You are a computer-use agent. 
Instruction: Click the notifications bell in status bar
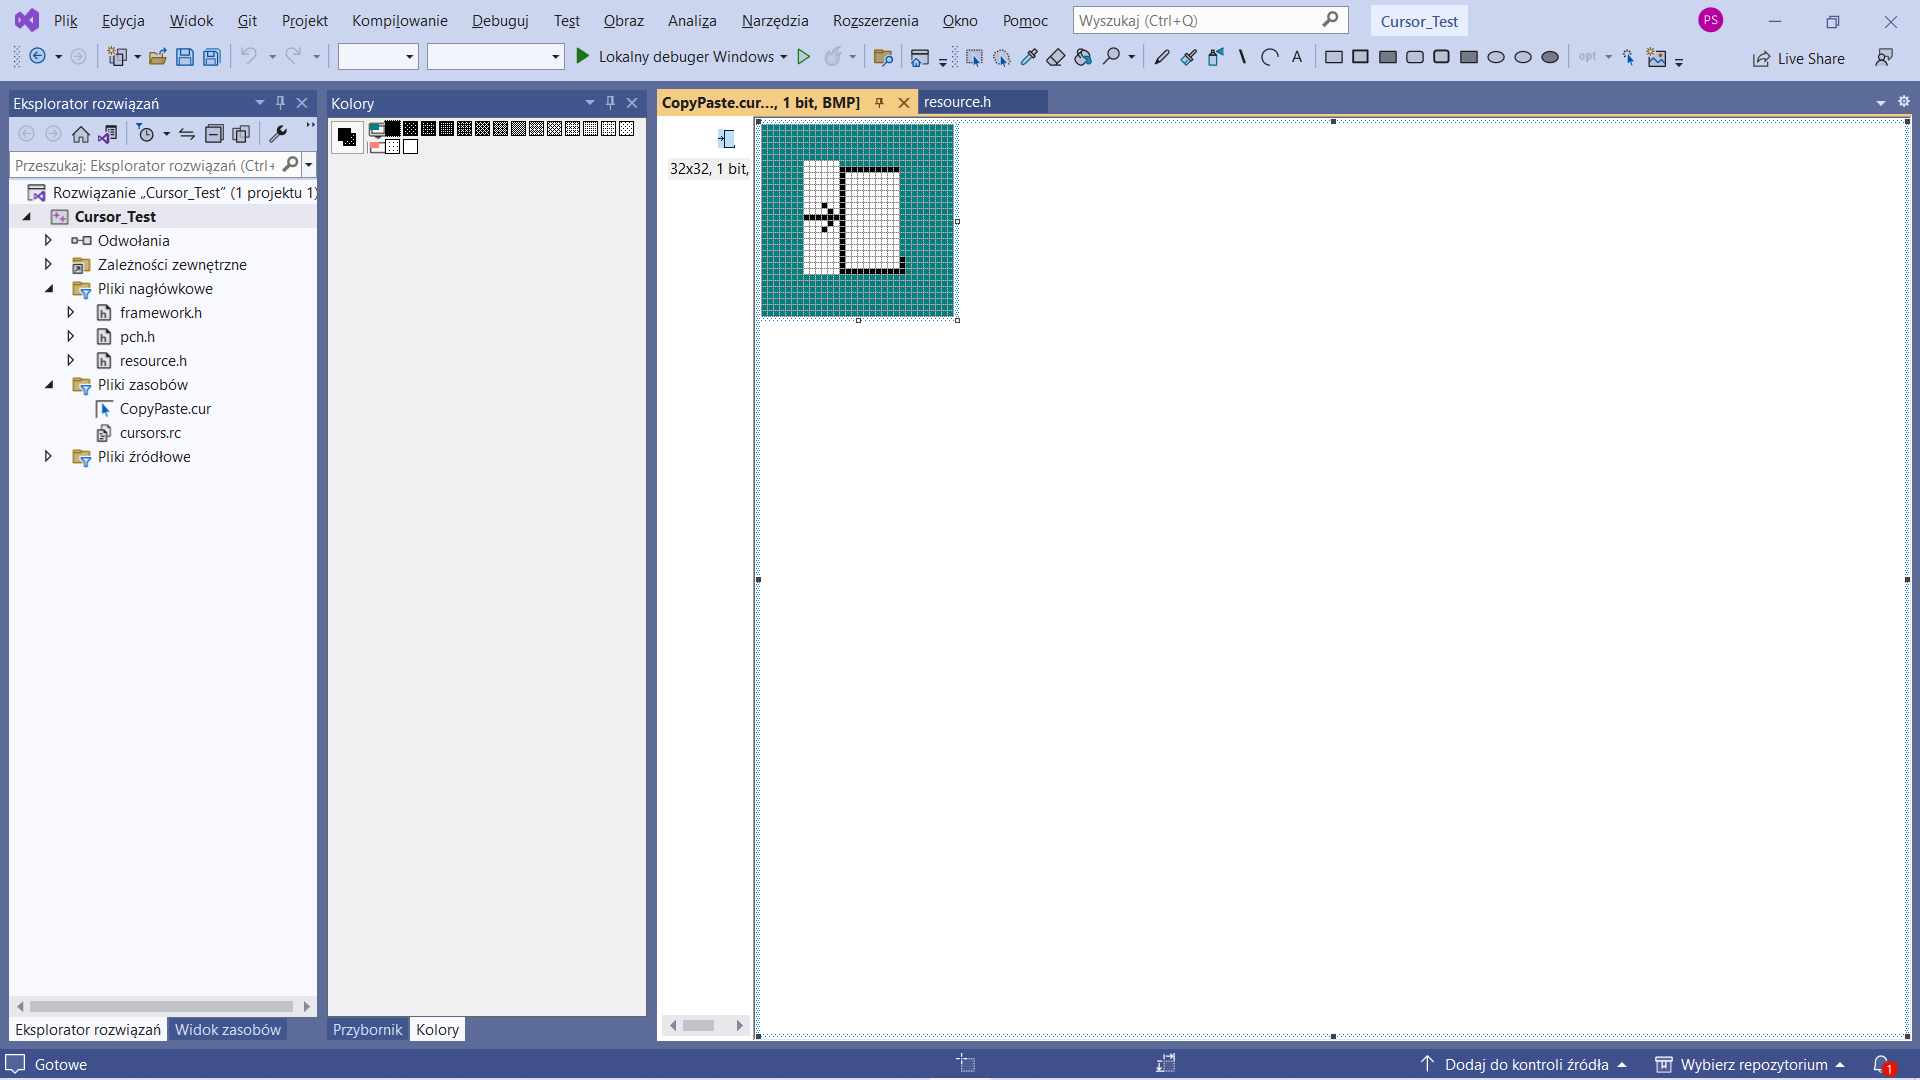click(x=1881, y=1064)
